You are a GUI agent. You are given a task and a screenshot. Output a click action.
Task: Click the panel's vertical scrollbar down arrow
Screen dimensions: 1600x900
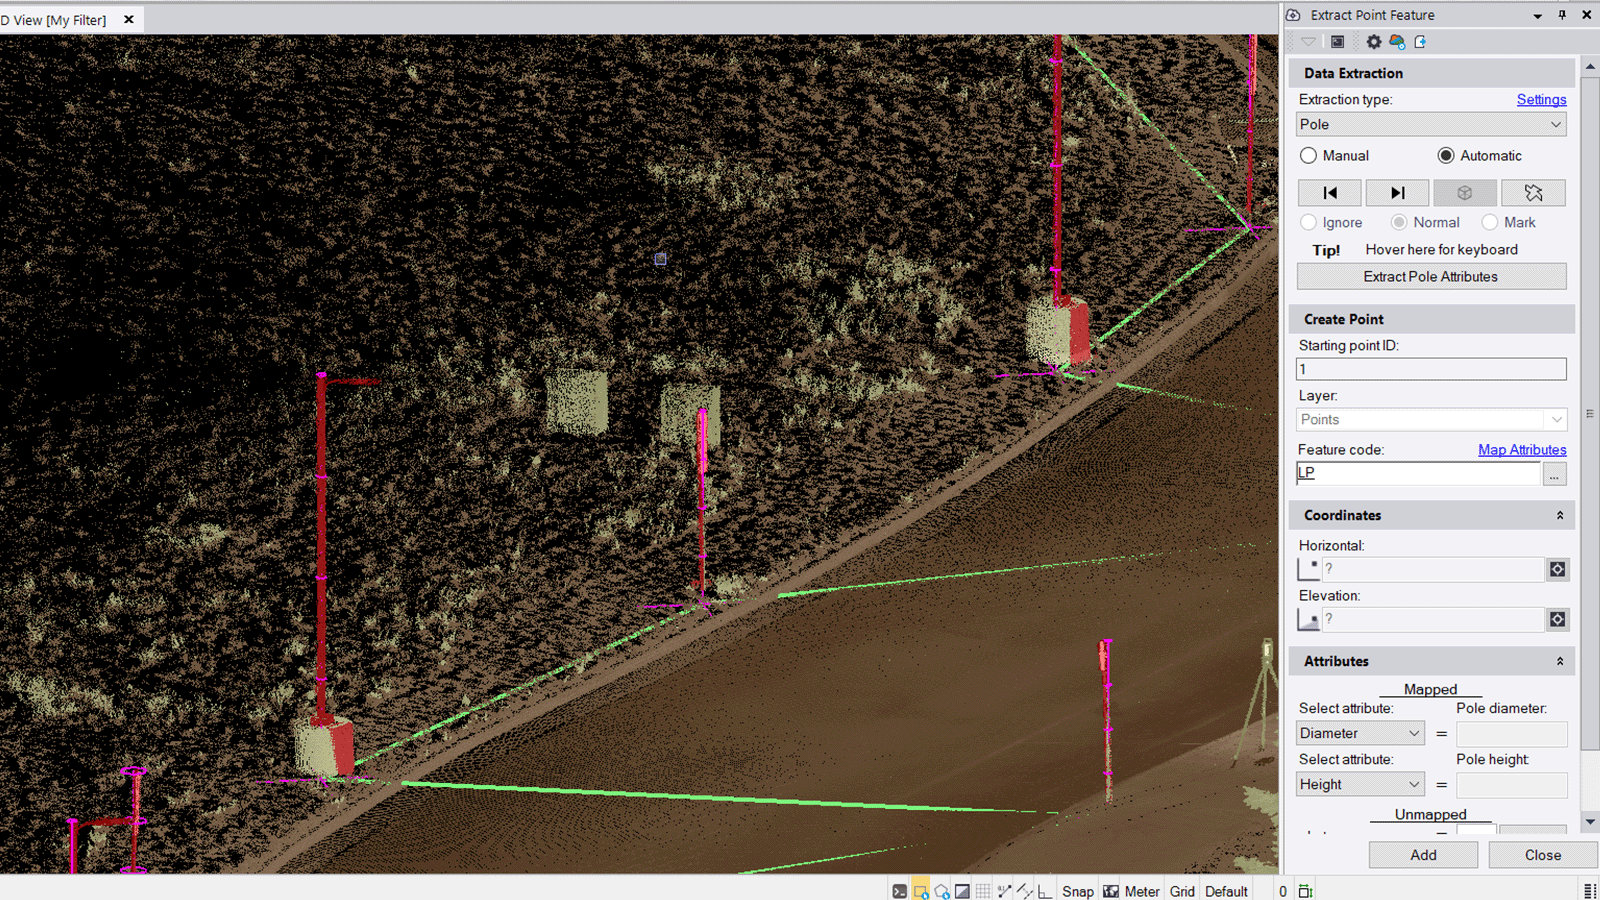[1590, 822]
